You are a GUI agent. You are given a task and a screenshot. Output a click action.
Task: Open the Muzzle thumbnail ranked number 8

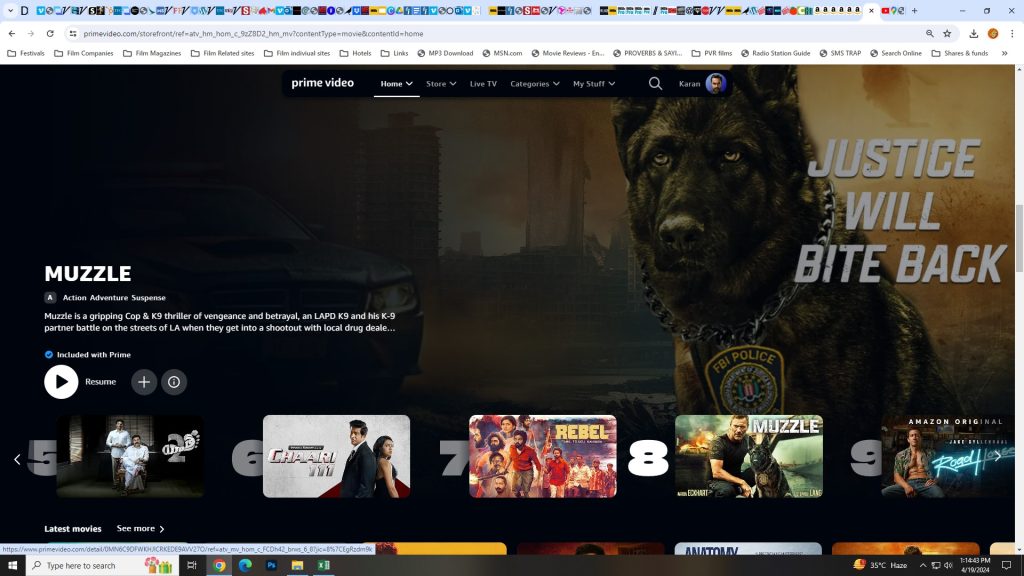click(x=749, y=456)
